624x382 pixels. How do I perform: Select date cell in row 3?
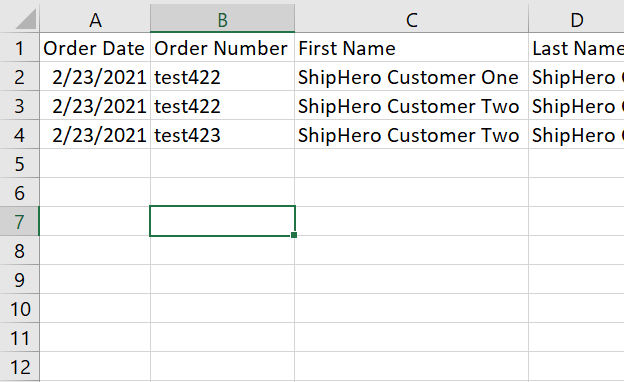tap(95, 106)
